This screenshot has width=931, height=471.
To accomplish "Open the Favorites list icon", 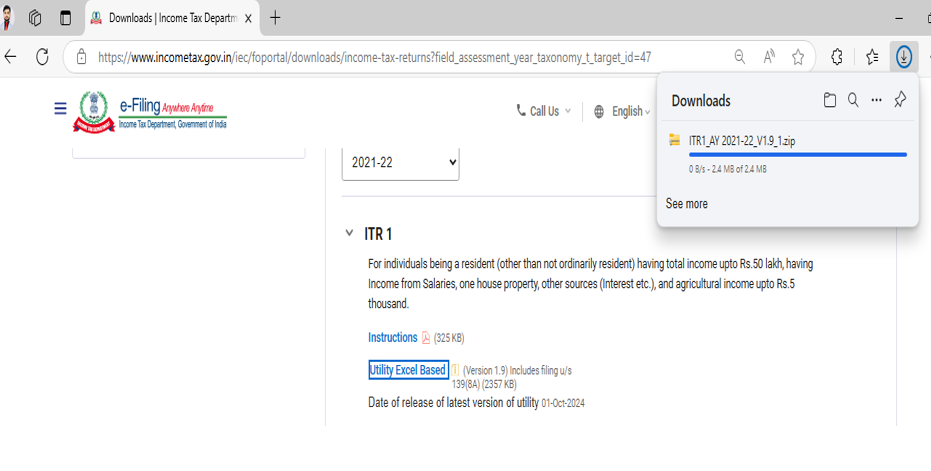I will [x=872, y=57].
